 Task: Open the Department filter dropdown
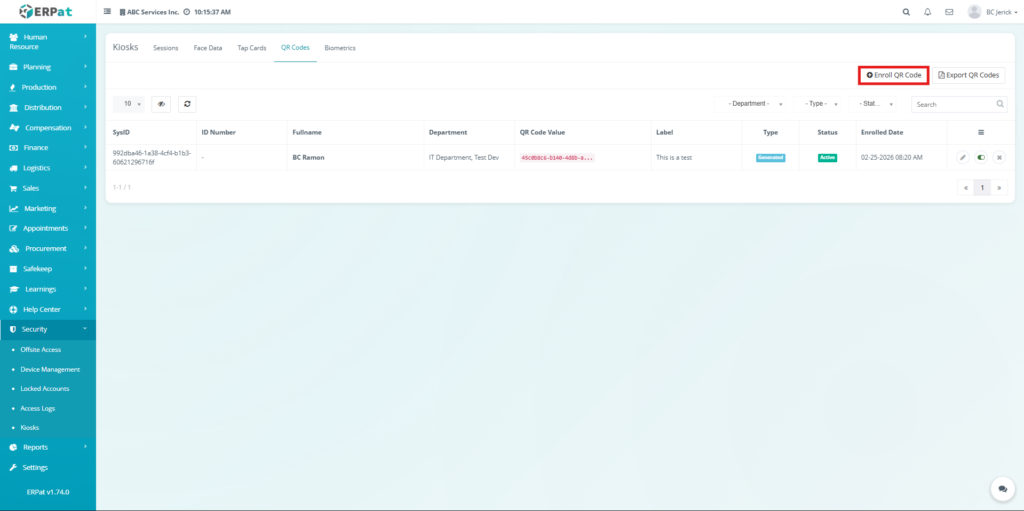point(752,103)
